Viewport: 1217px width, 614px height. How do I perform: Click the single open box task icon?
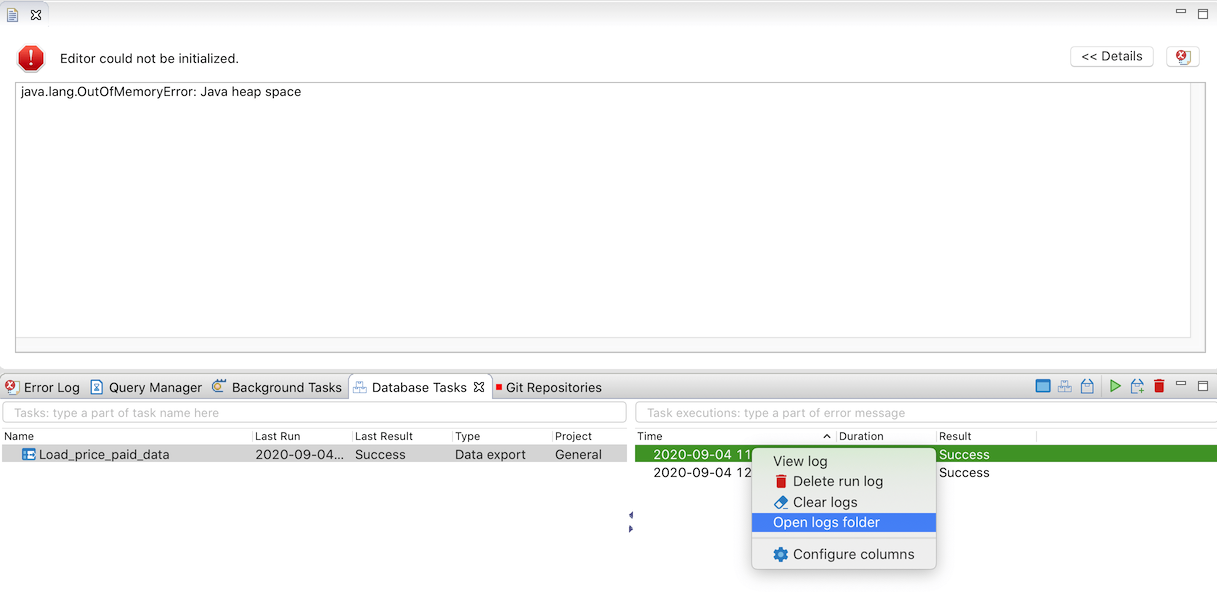(1087, 386)
